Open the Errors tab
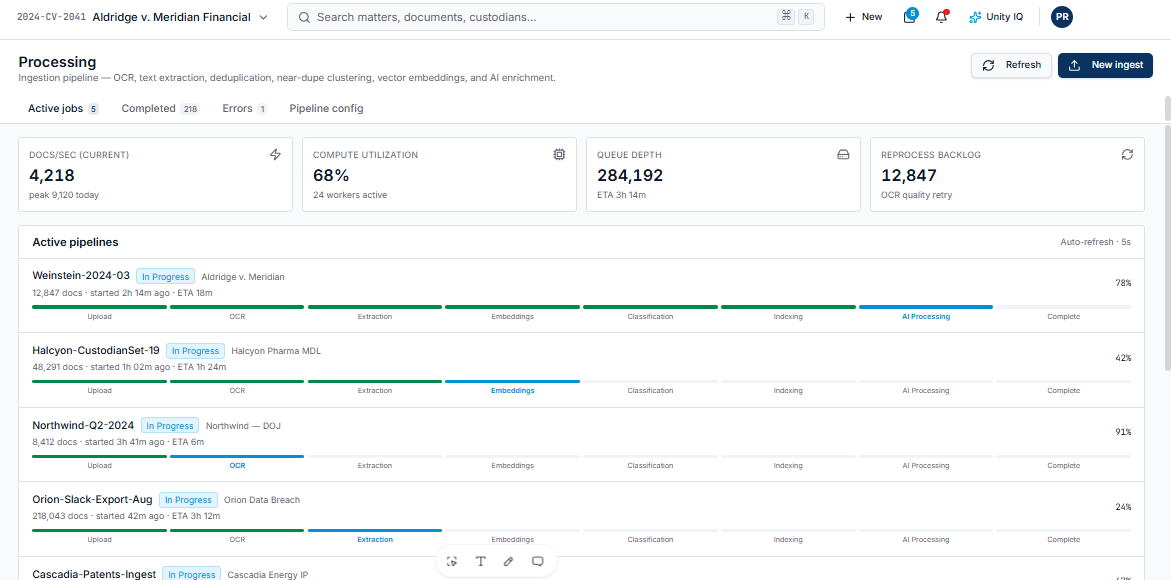 coord(244,108)
